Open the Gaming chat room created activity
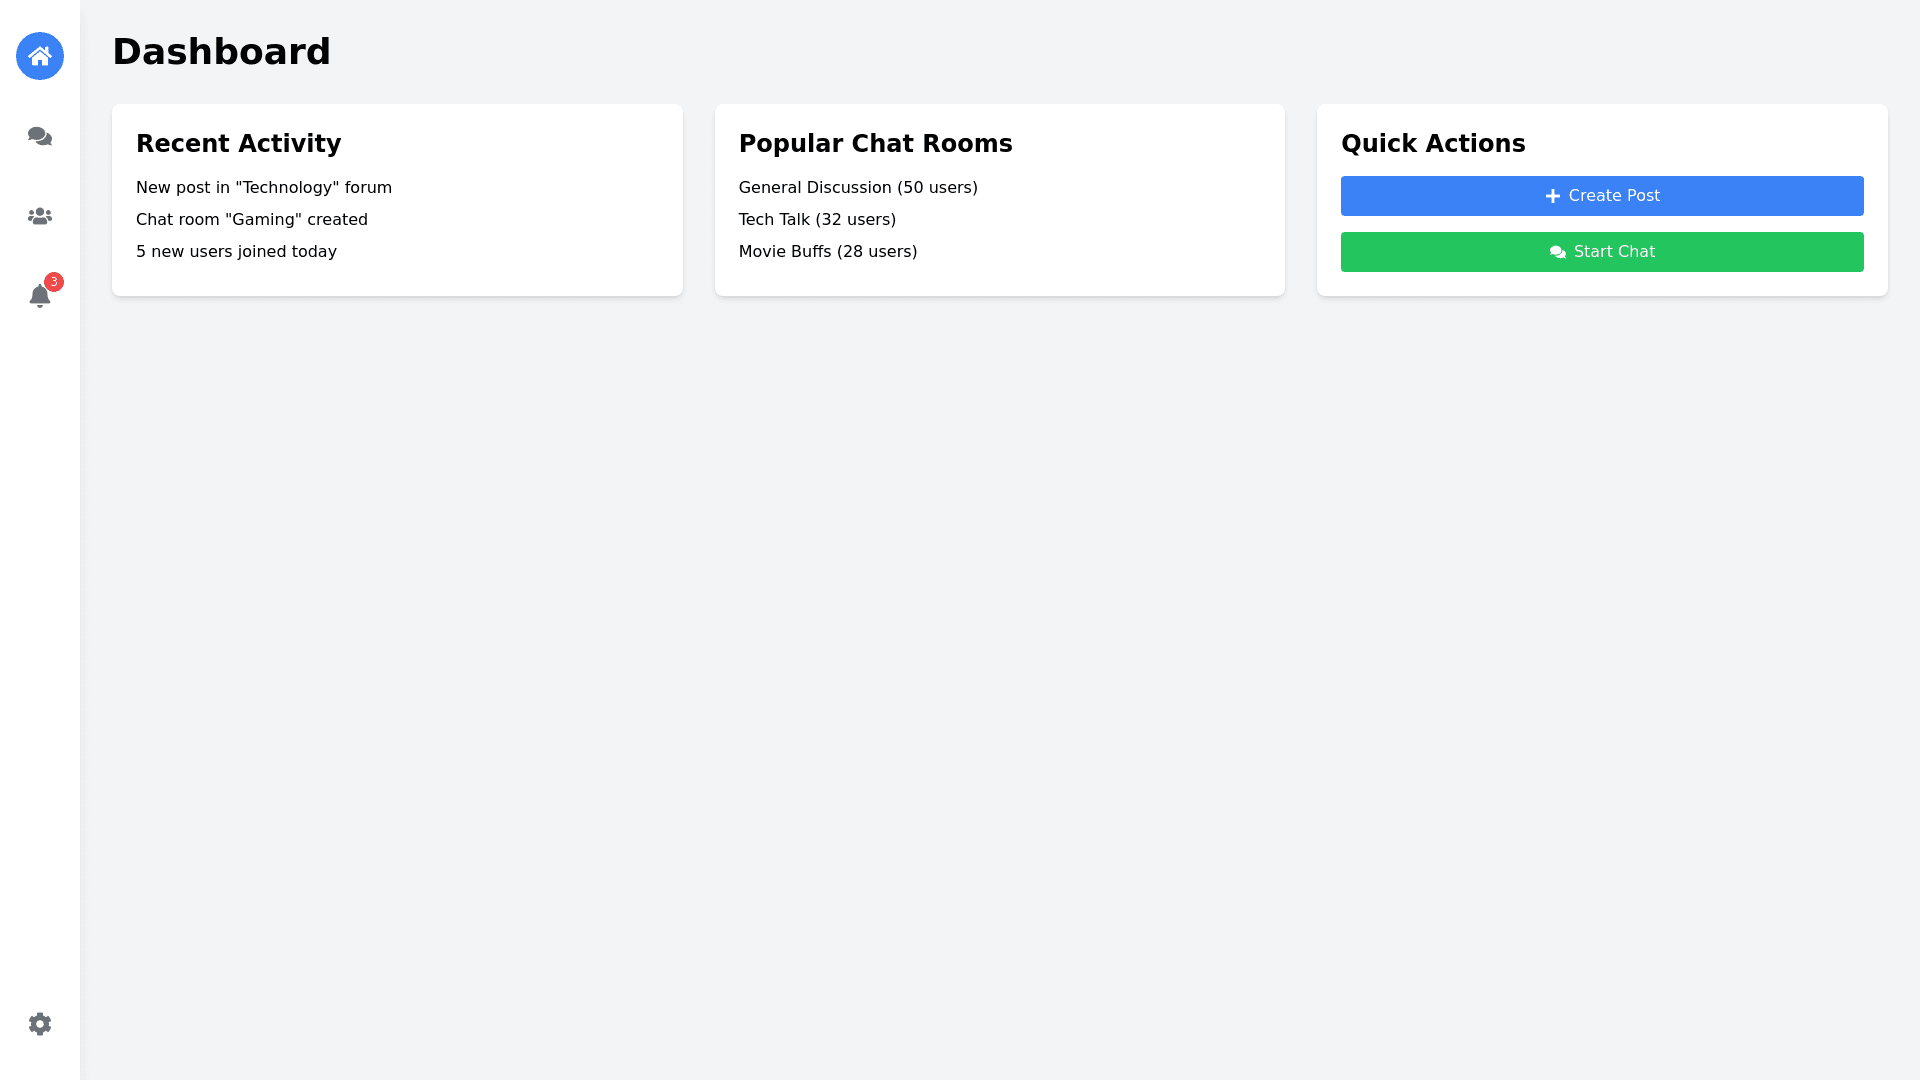Viewport: 1920px width, 1080px height. tap(251, 220)
